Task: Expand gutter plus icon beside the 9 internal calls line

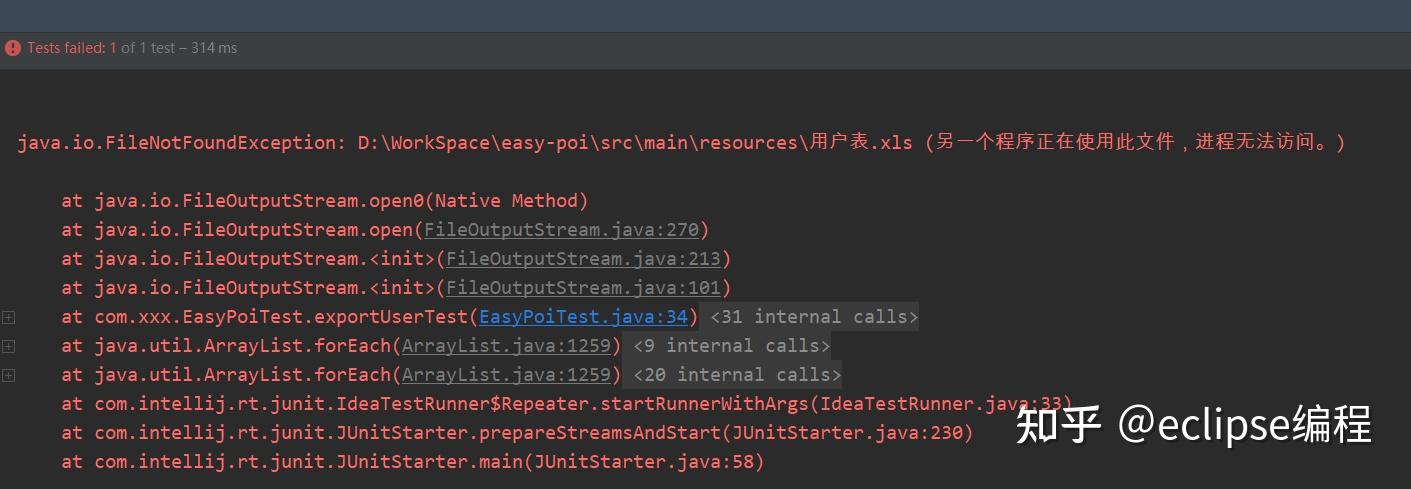Action: (9, 346)
